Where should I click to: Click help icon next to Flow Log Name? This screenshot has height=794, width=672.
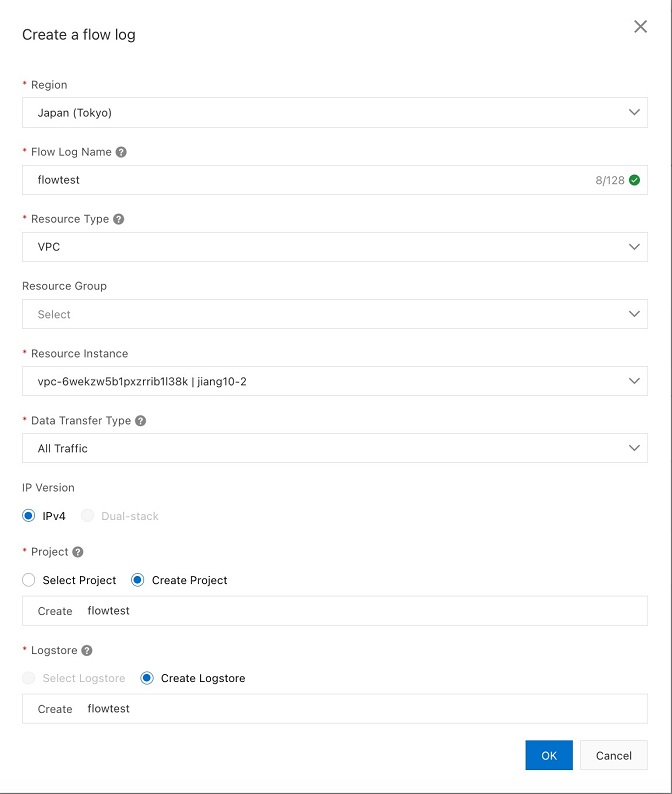click(x=121, y=152)
